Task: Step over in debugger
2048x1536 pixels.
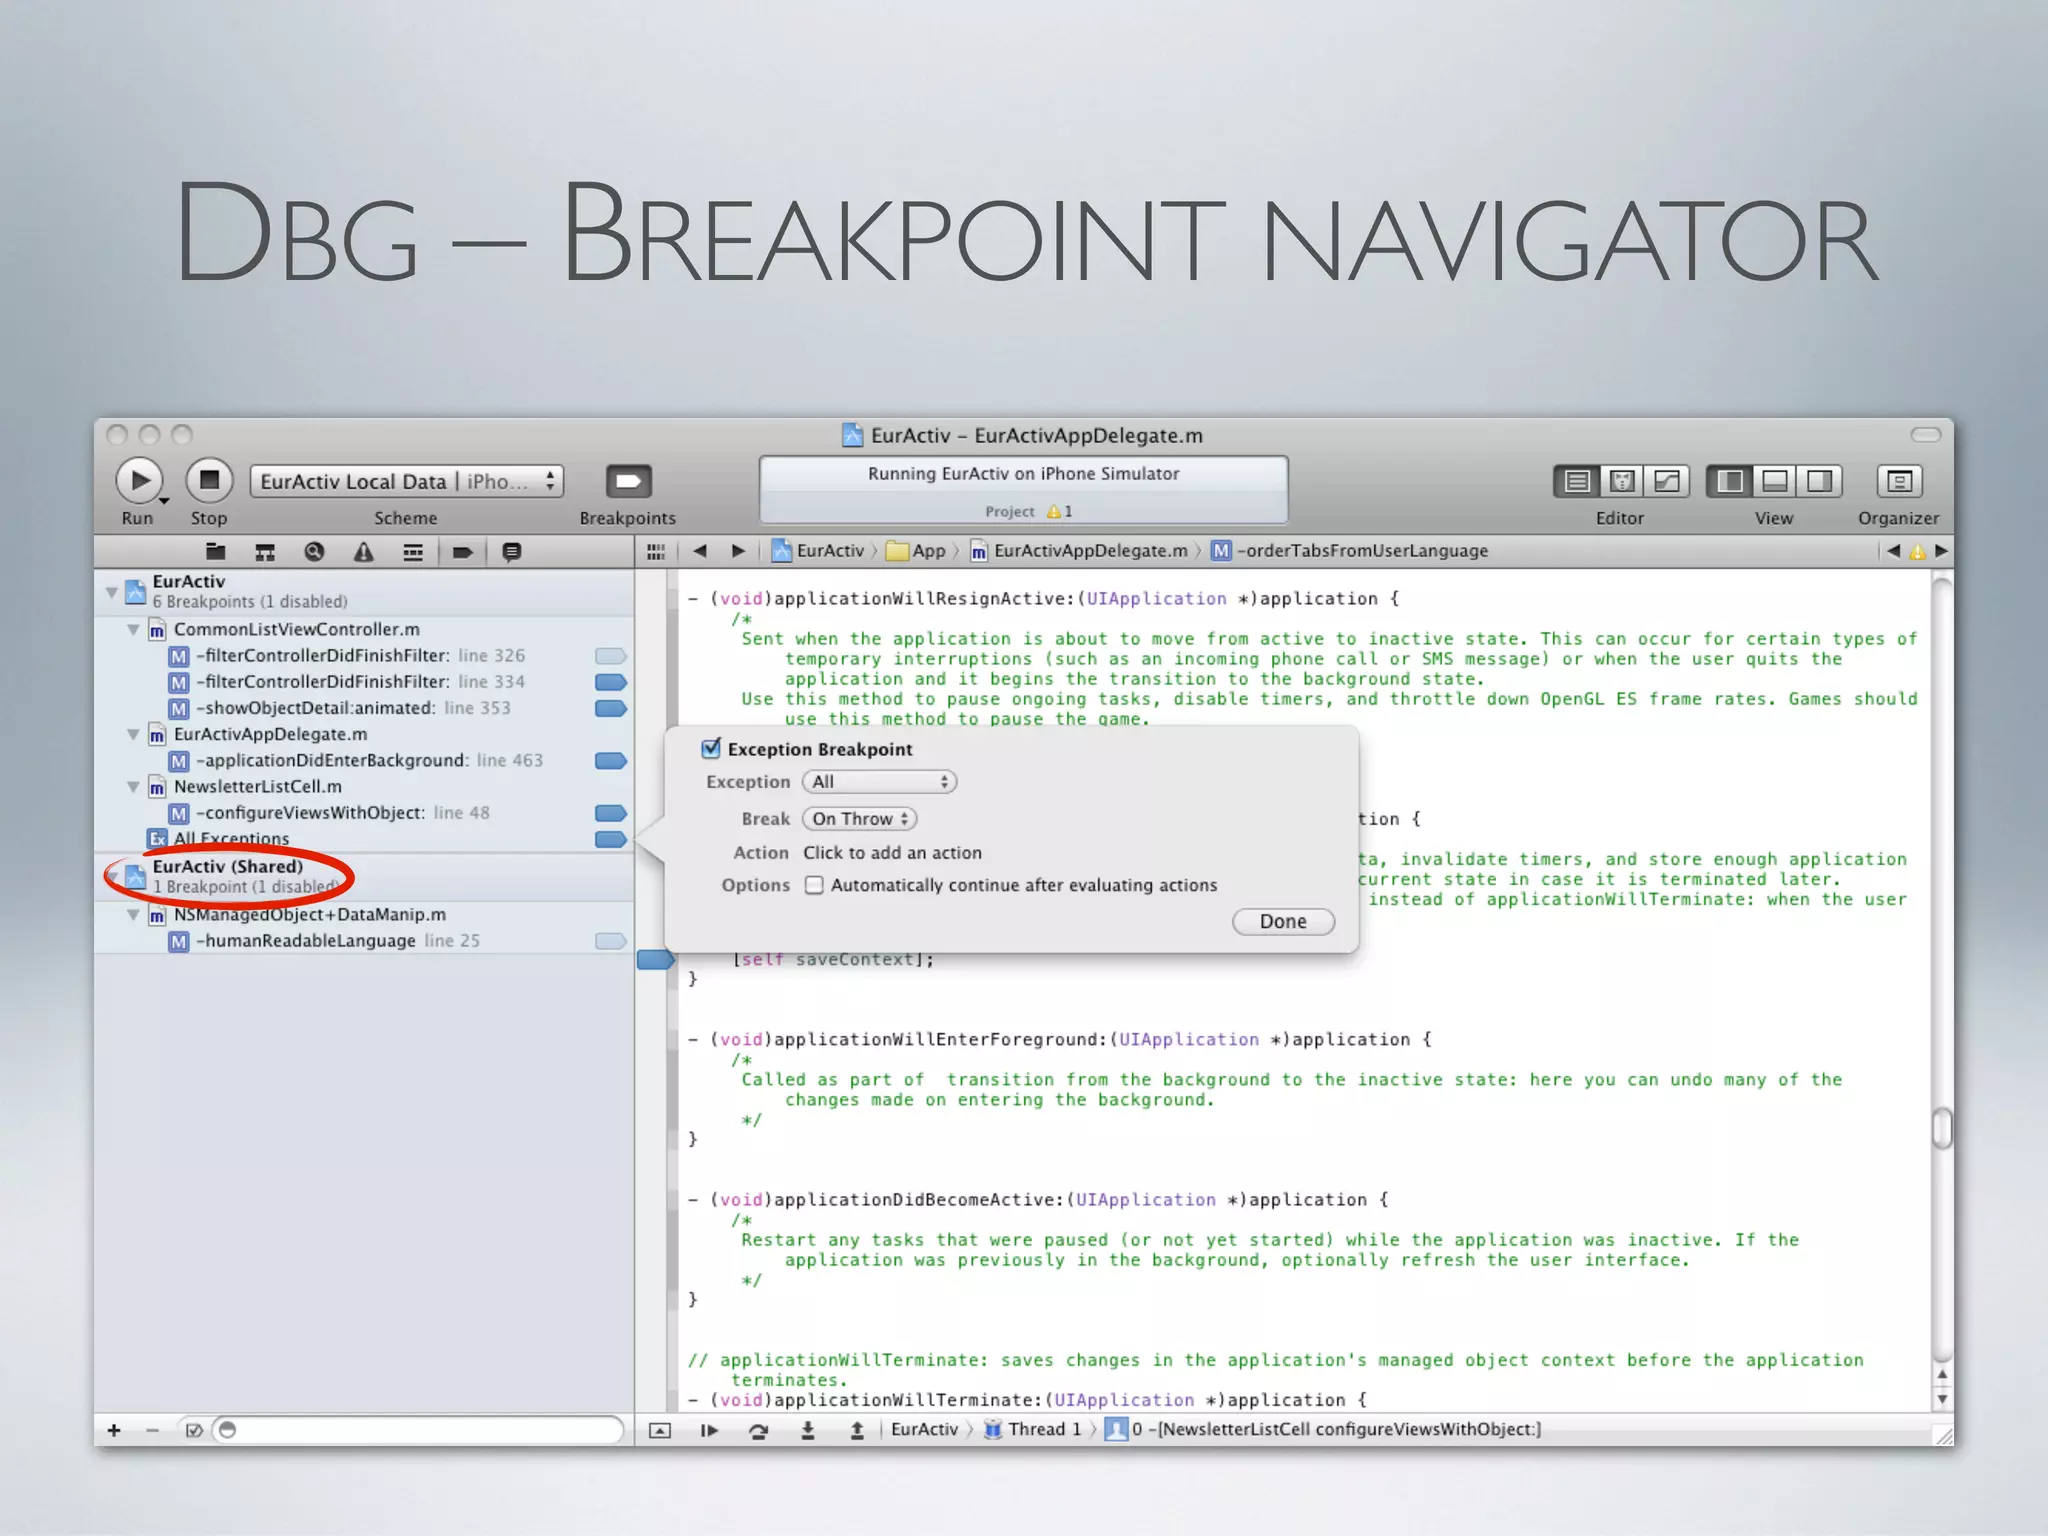Action: click(x=758, y=1430)
